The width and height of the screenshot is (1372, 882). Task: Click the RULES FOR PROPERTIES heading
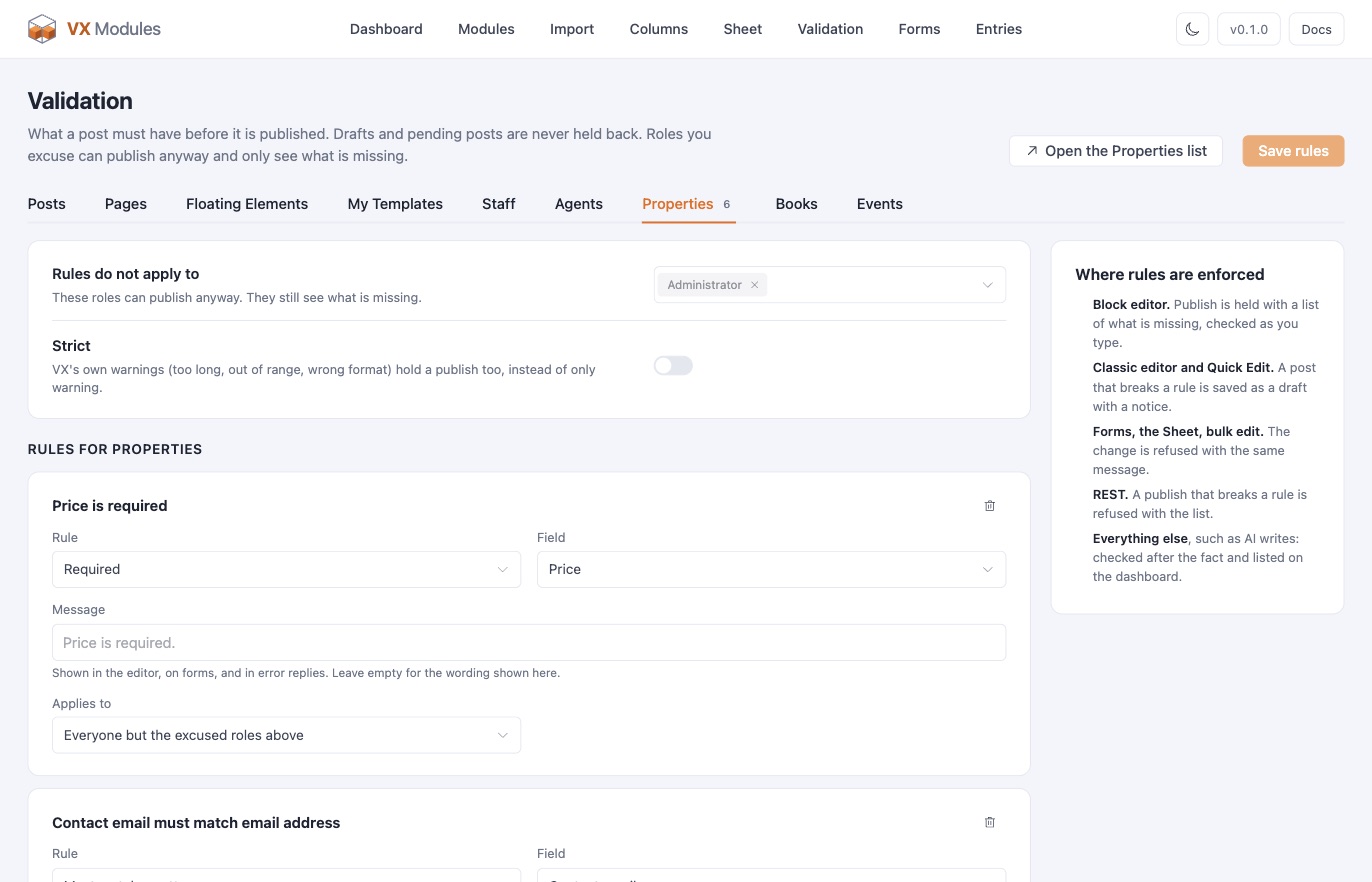115,449
